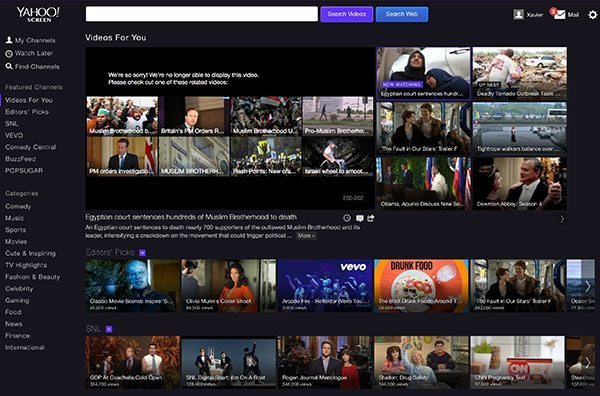Click comment bubble icon under video
This screenshot has height=396, width=600.
tap(359, 218)
